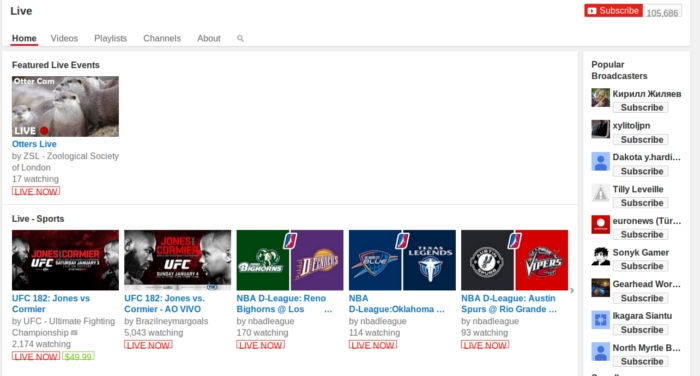
Task: Open euronews red avatar icon
Action: tap(600, 225)
